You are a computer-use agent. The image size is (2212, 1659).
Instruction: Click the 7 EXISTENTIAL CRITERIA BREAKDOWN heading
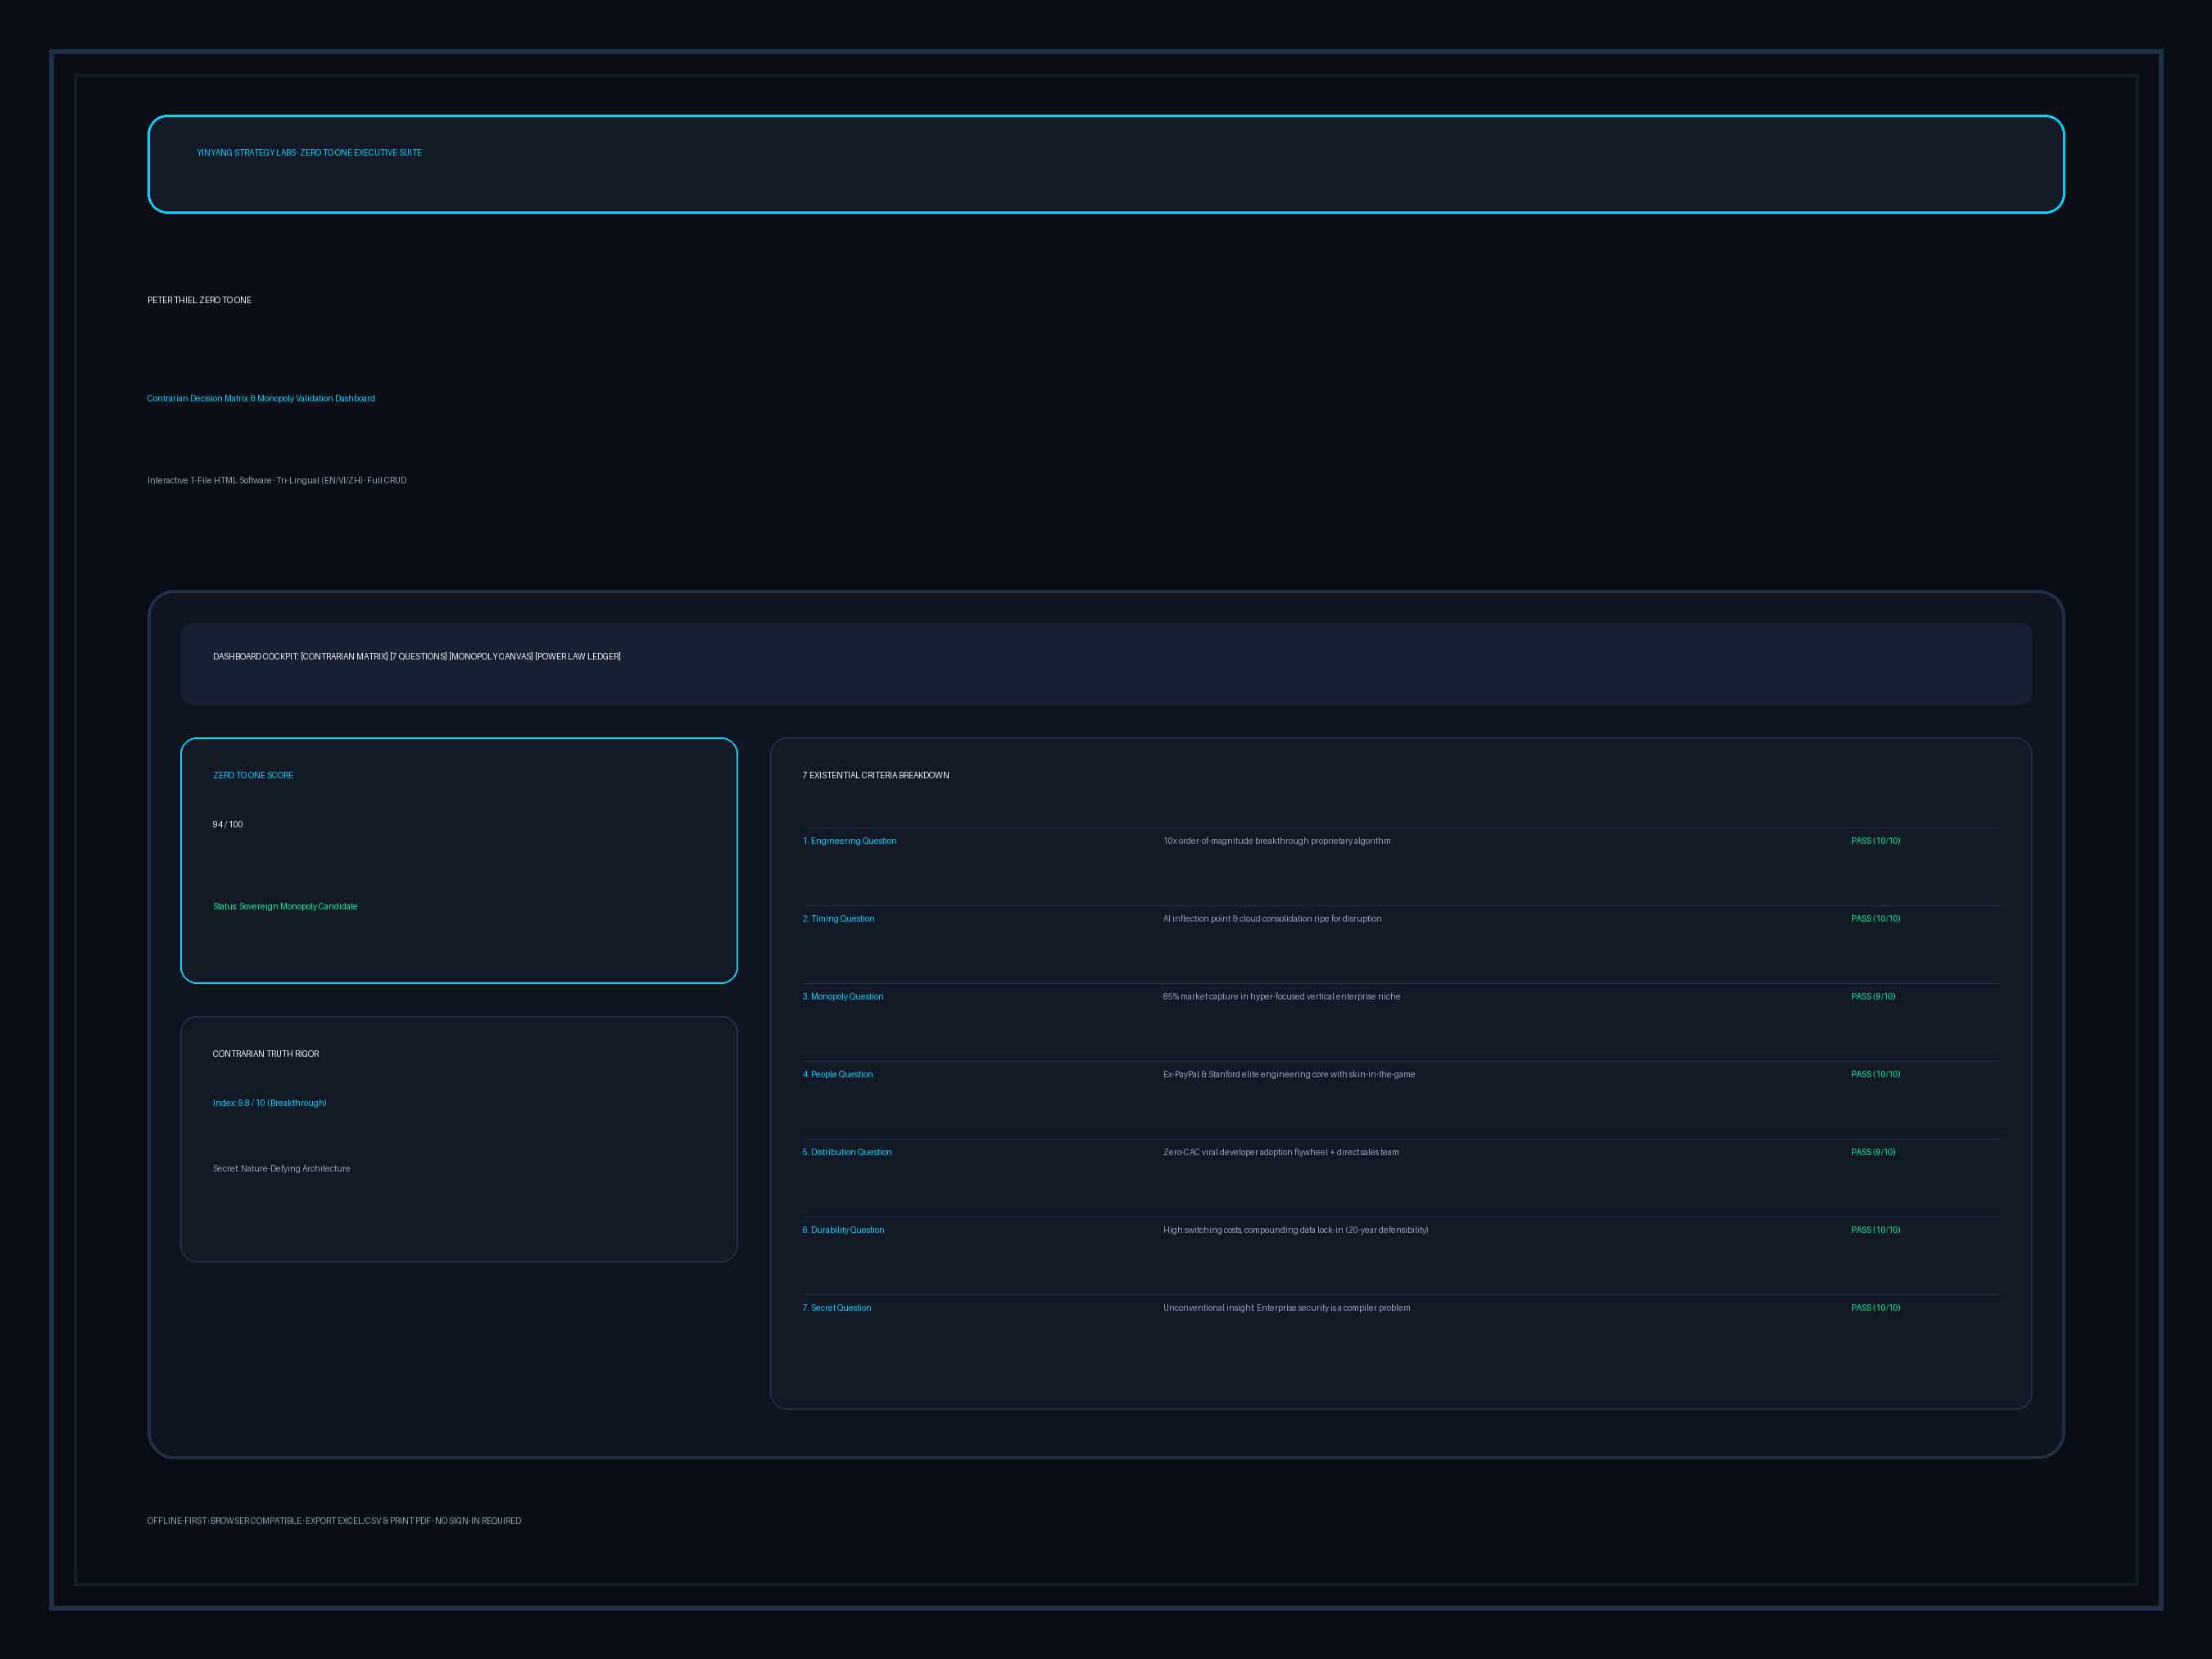coord(876,775)
